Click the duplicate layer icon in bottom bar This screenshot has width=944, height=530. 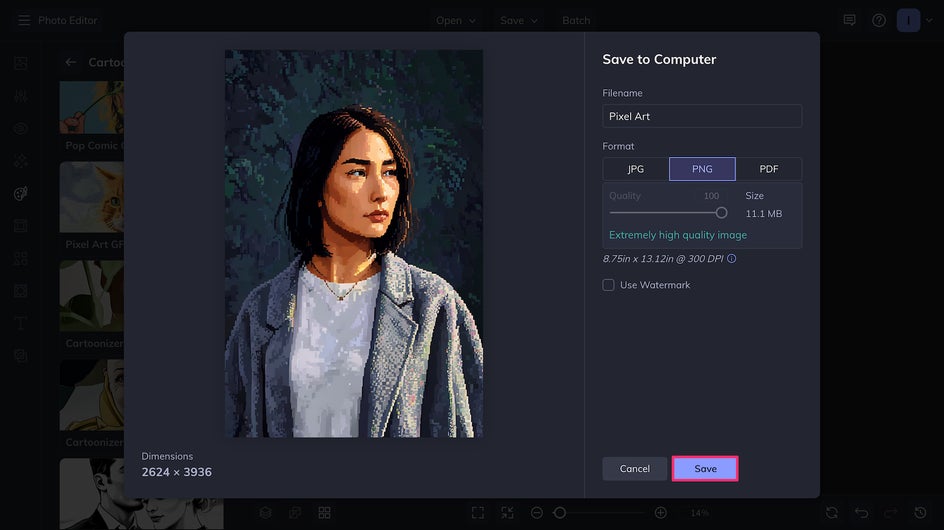[295, 513]
